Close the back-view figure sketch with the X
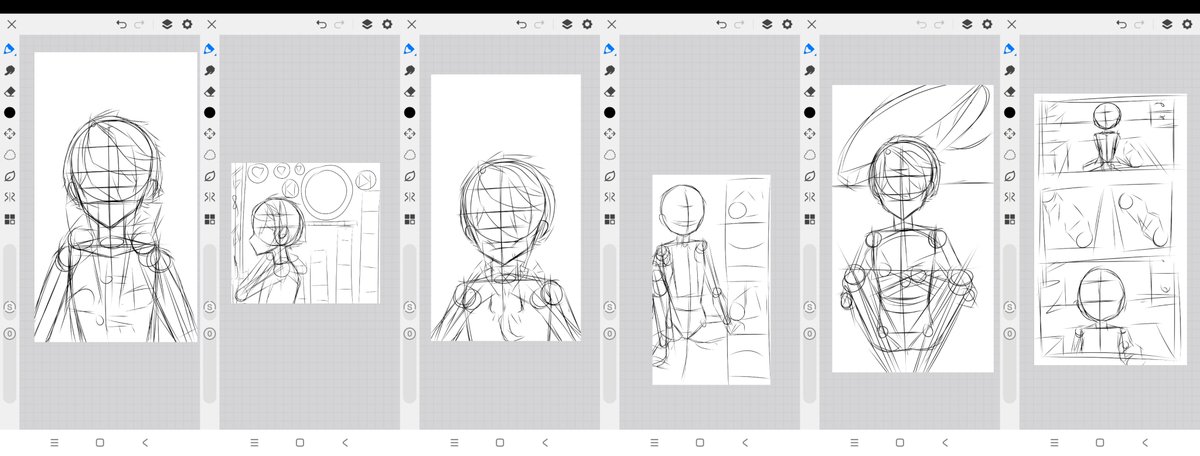 (610, 23)
